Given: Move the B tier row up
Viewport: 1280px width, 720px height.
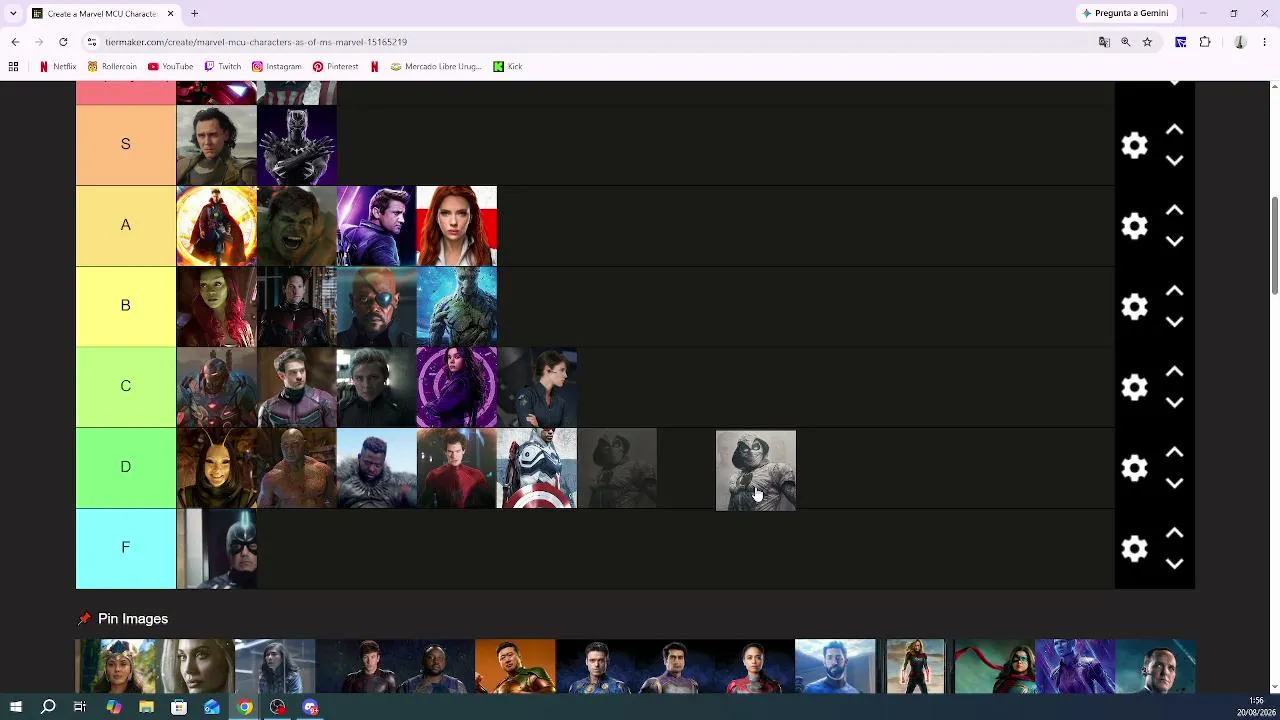Looking at the screenshot, I should point(1175,291).
